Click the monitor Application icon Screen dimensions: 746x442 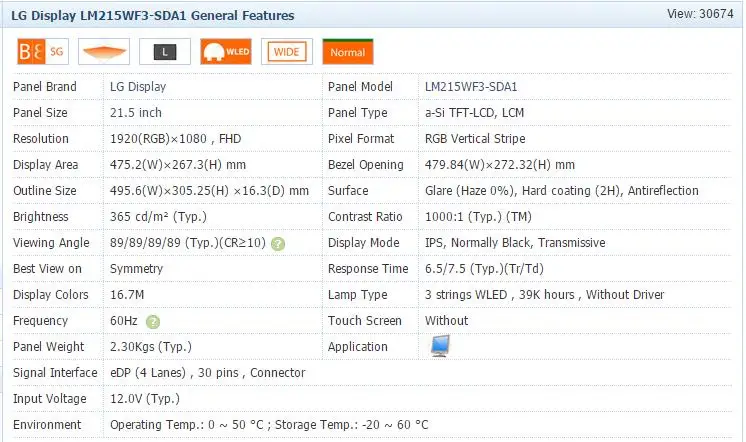(440, 346)
